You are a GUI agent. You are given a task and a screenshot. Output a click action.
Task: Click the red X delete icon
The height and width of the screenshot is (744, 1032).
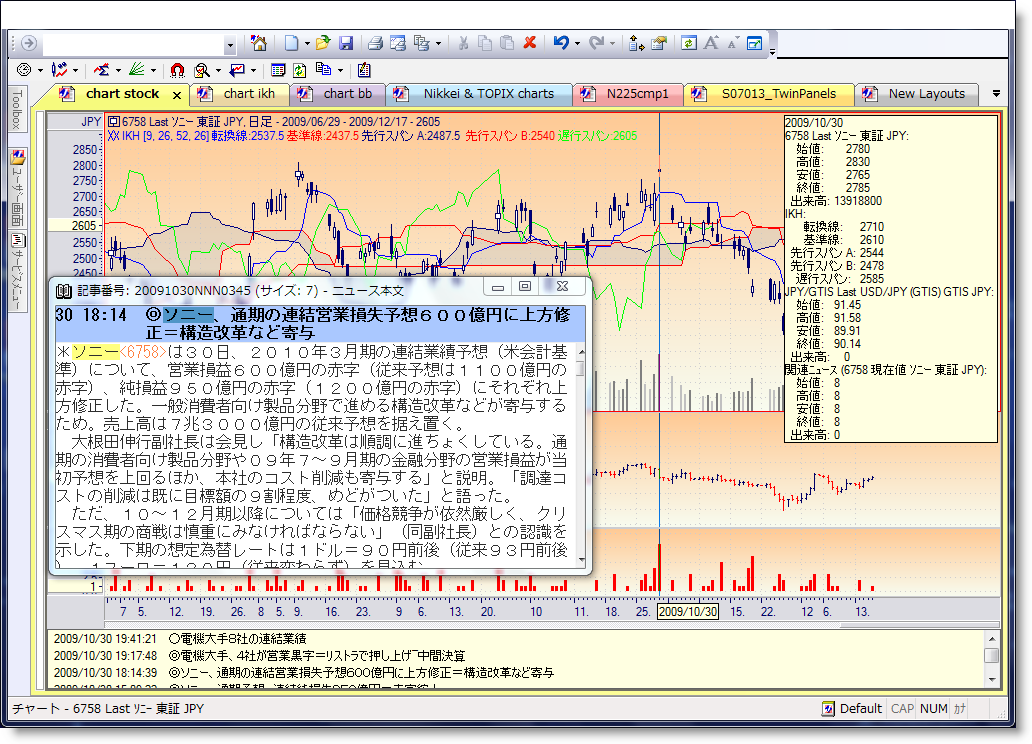[x=529, y=43]
